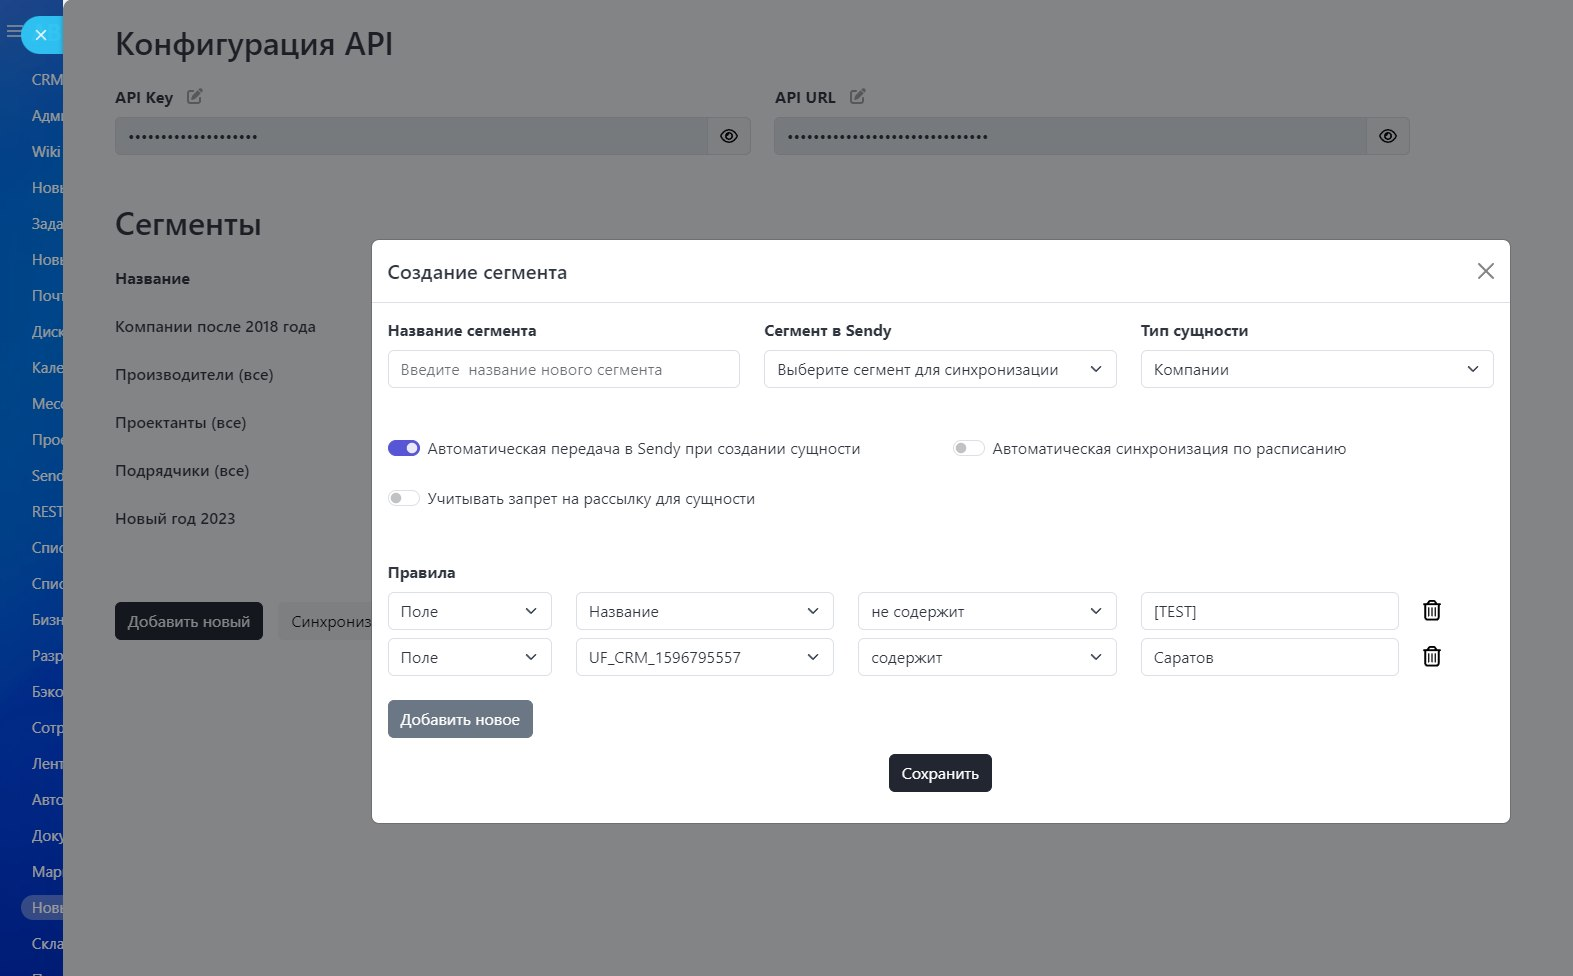Reveal the API Key with eye icon

pyautogui.click(x=729, y=136)
